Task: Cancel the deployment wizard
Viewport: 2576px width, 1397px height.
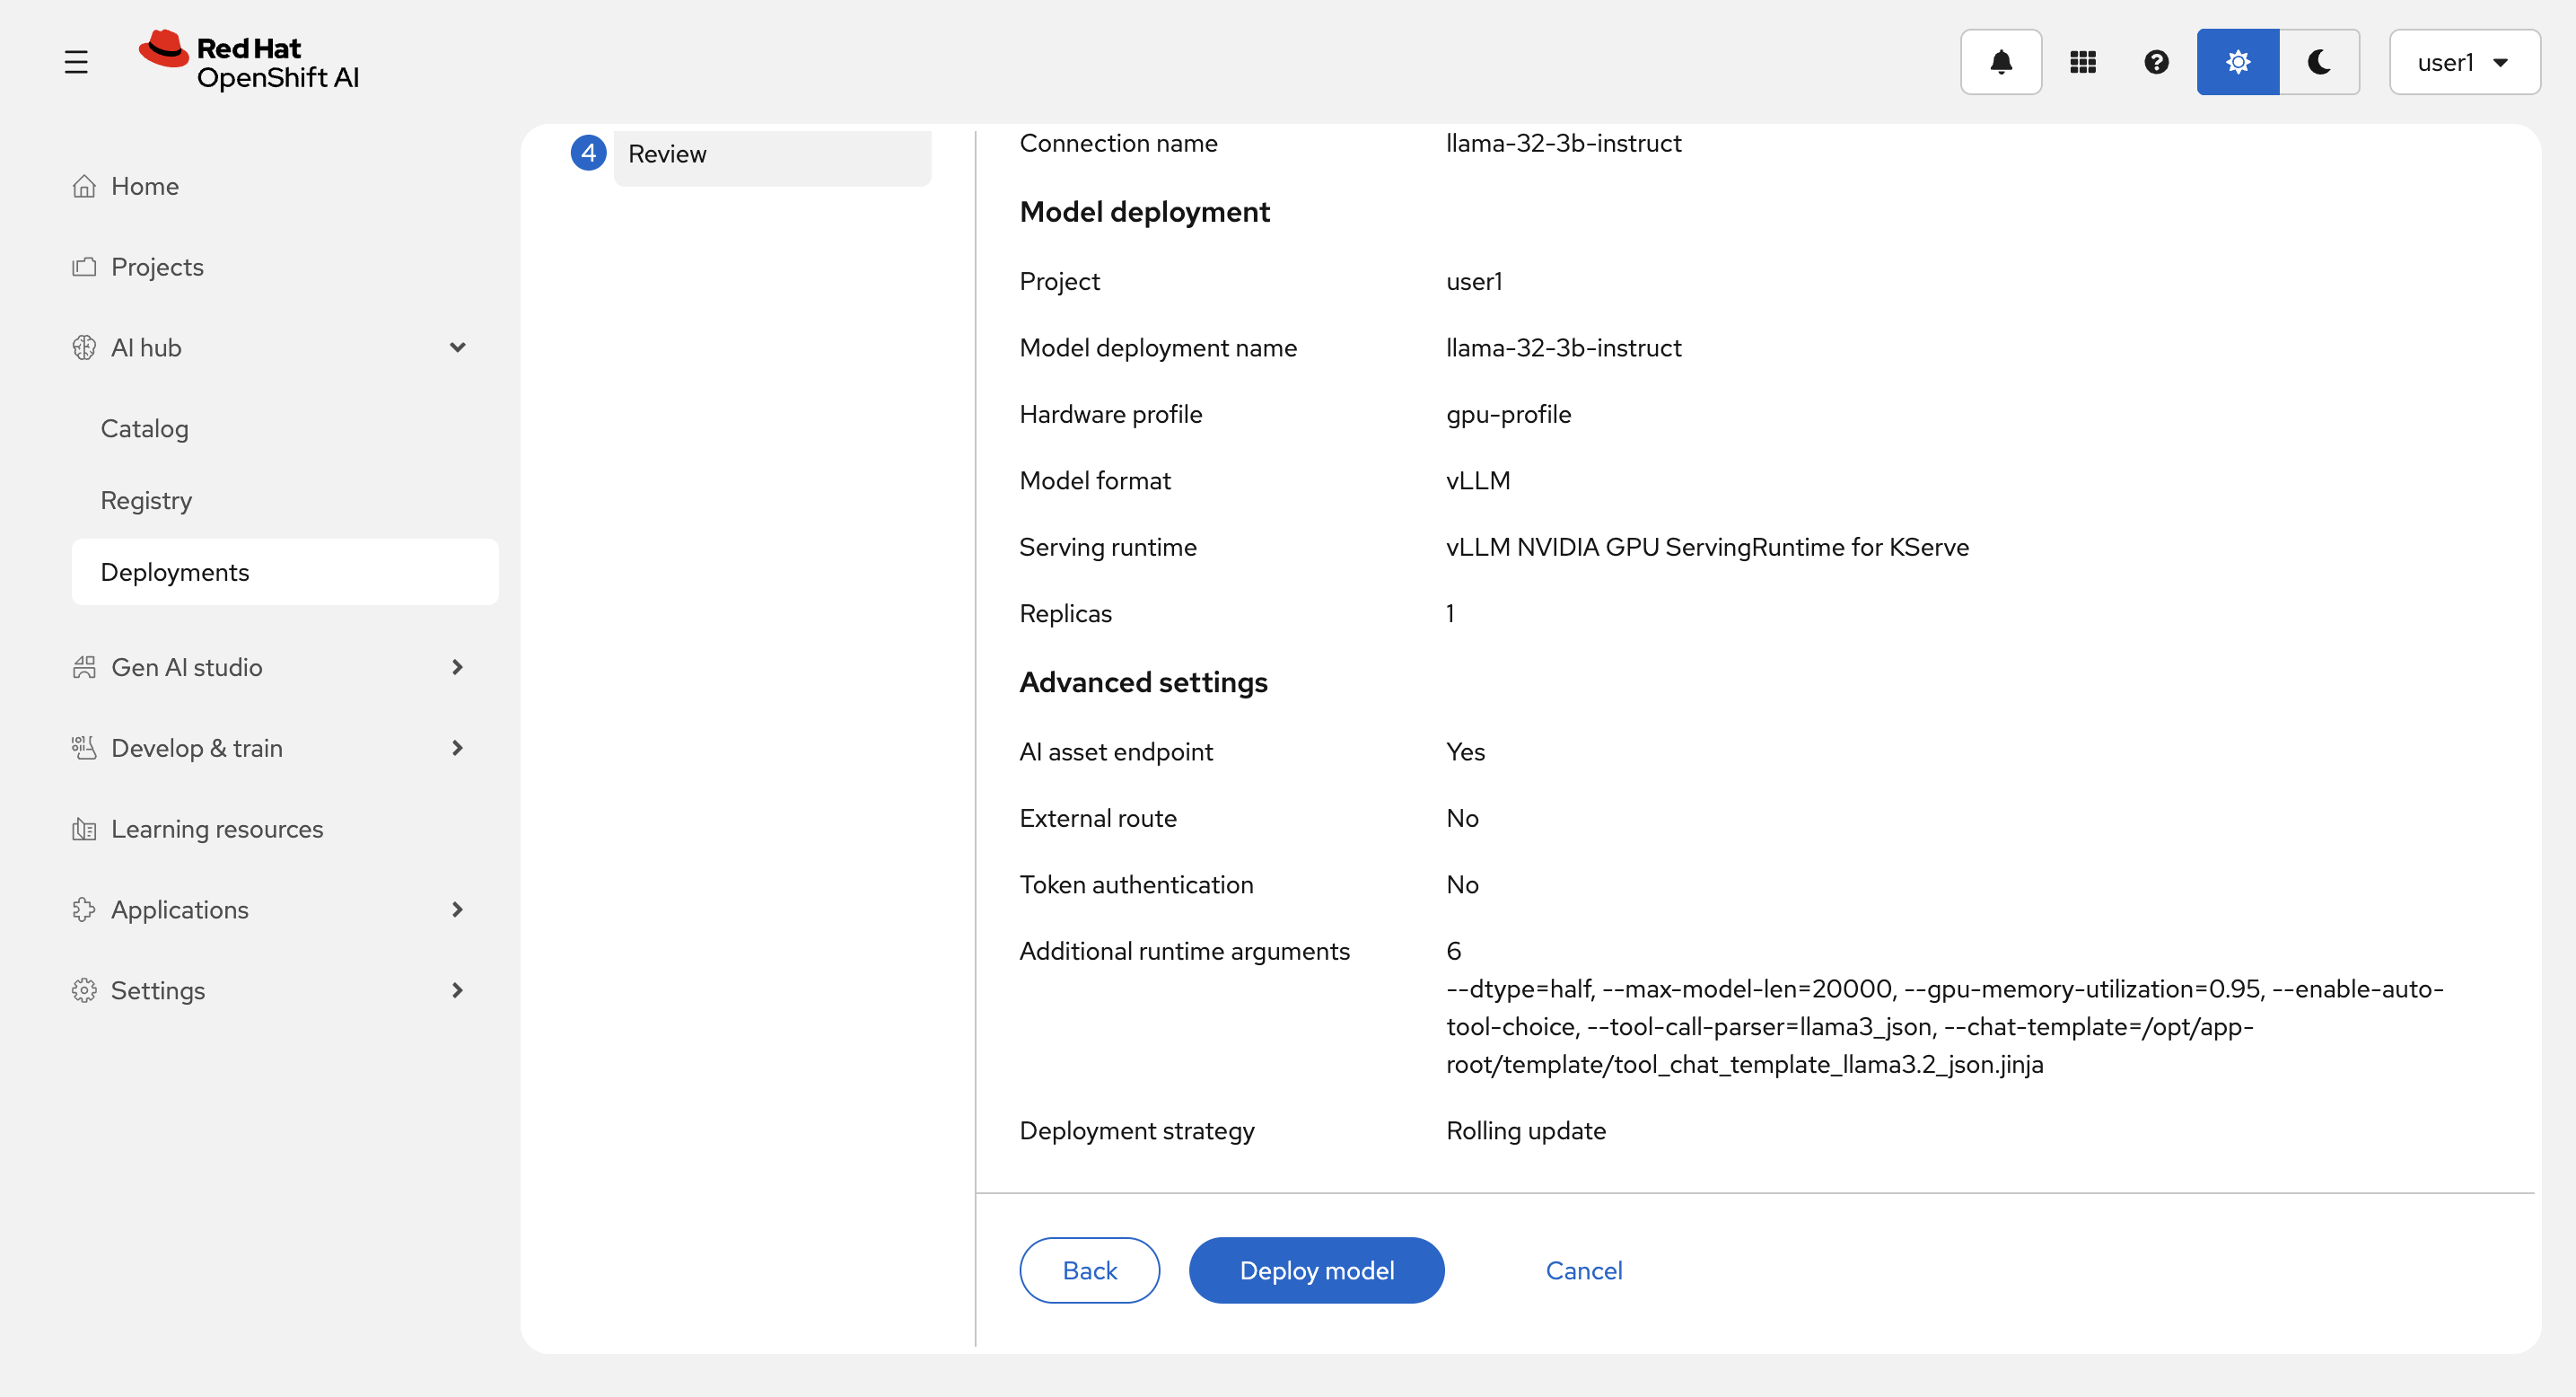Action: coord(1583,1270)
